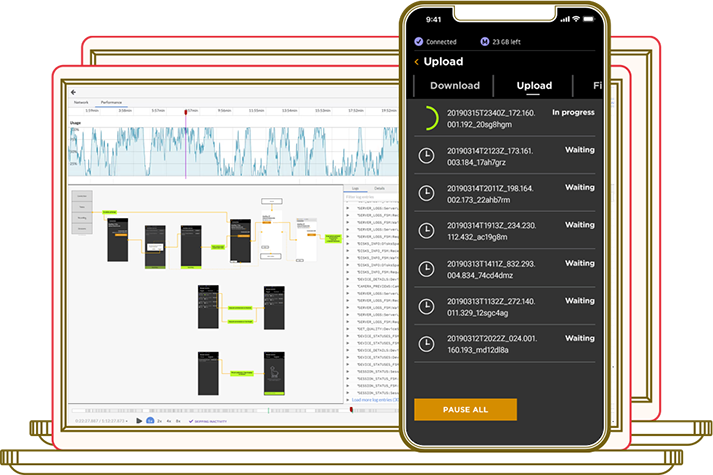Screen dimensions: 713x475
Task: Tap clock icon for 20190314T1913Z file
Action: [x=426, y=230]
